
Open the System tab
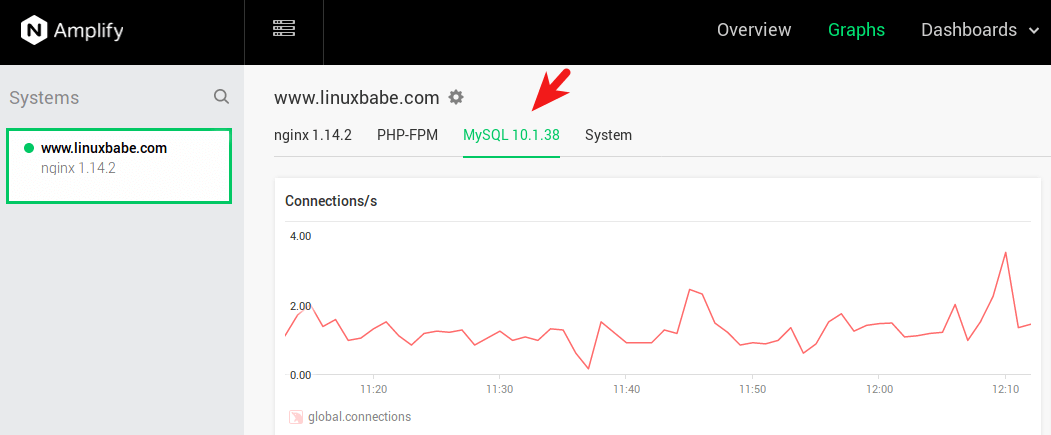click(x=608, y=135)
